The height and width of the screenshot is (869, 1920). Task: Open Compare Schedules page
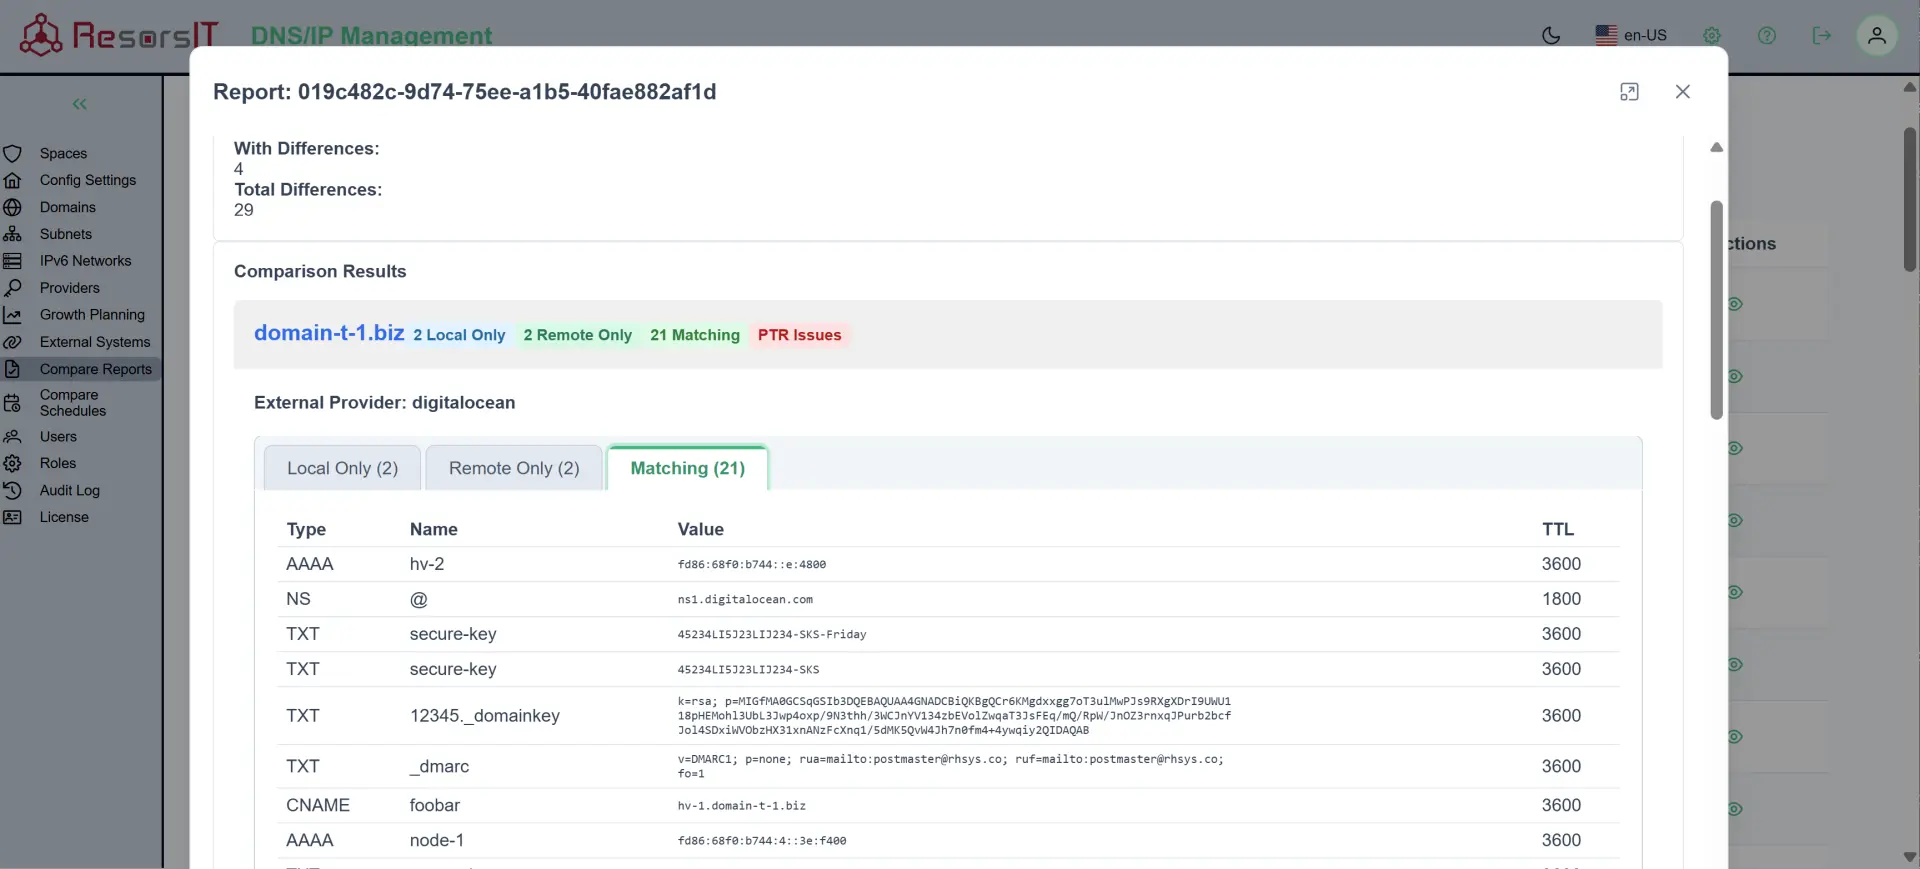click(73, 403)
